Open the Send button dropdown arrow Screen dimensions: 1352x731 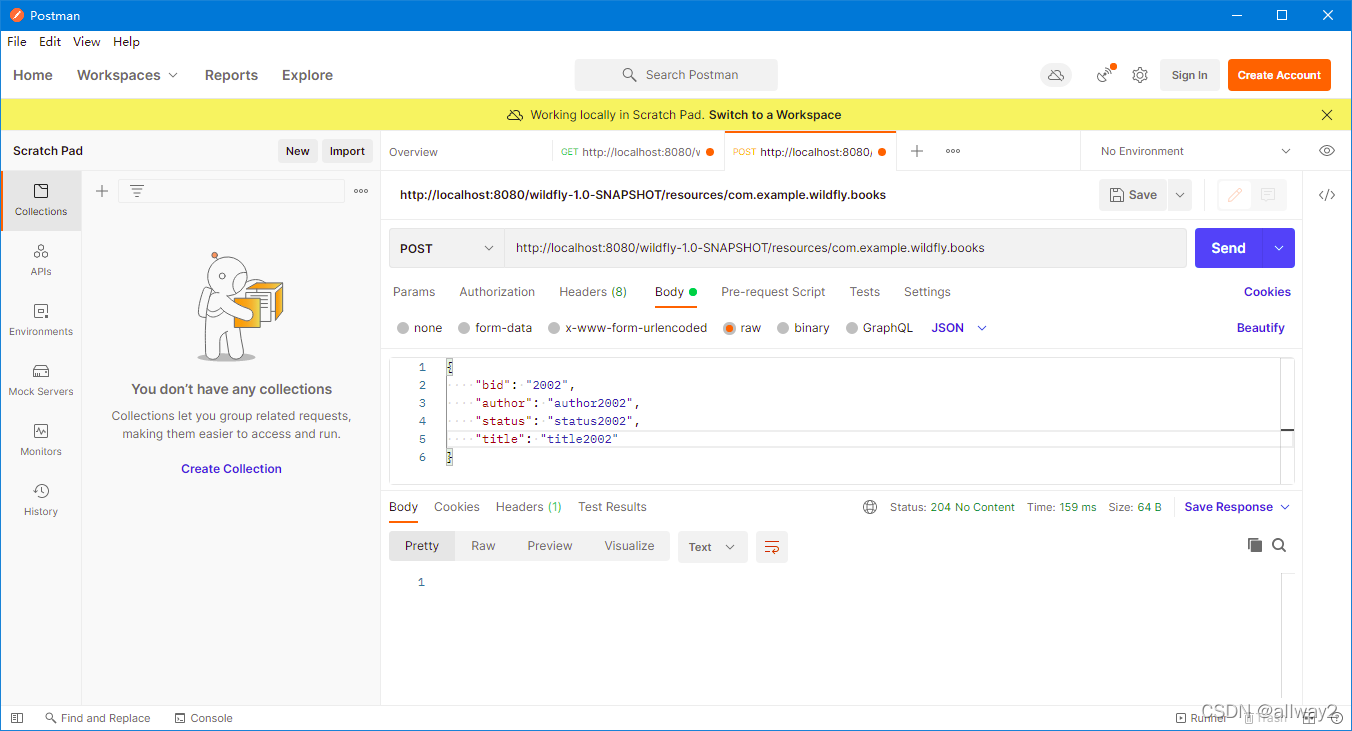pos(1279,248)
